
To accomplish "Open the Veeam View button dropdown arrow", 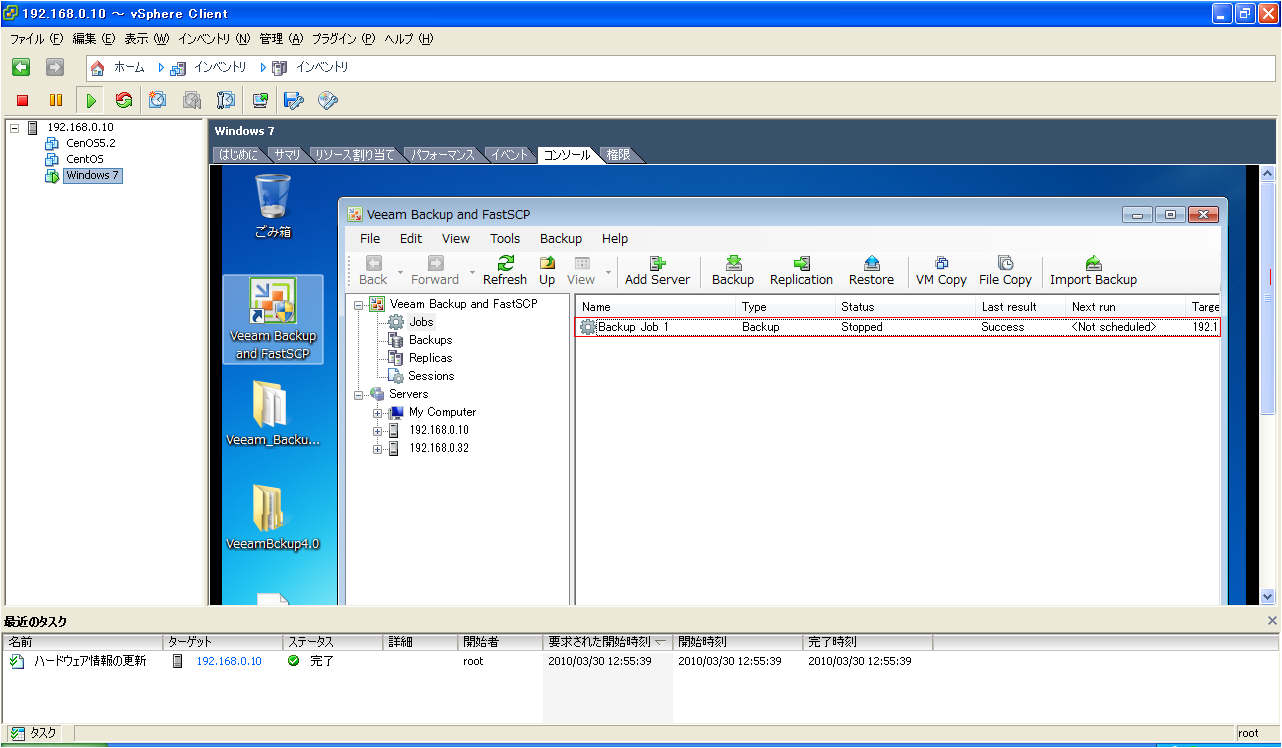I will point(608,271).
